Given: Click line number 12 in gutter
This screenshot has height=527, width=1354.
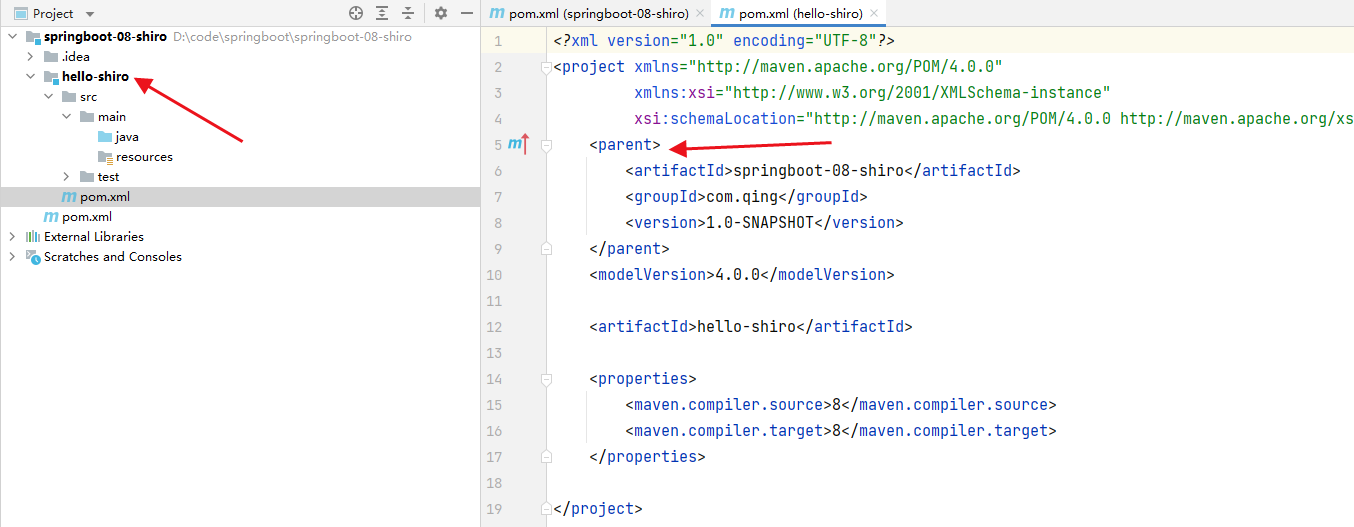Looking at the screenshot, I should (x=493, y=327).
